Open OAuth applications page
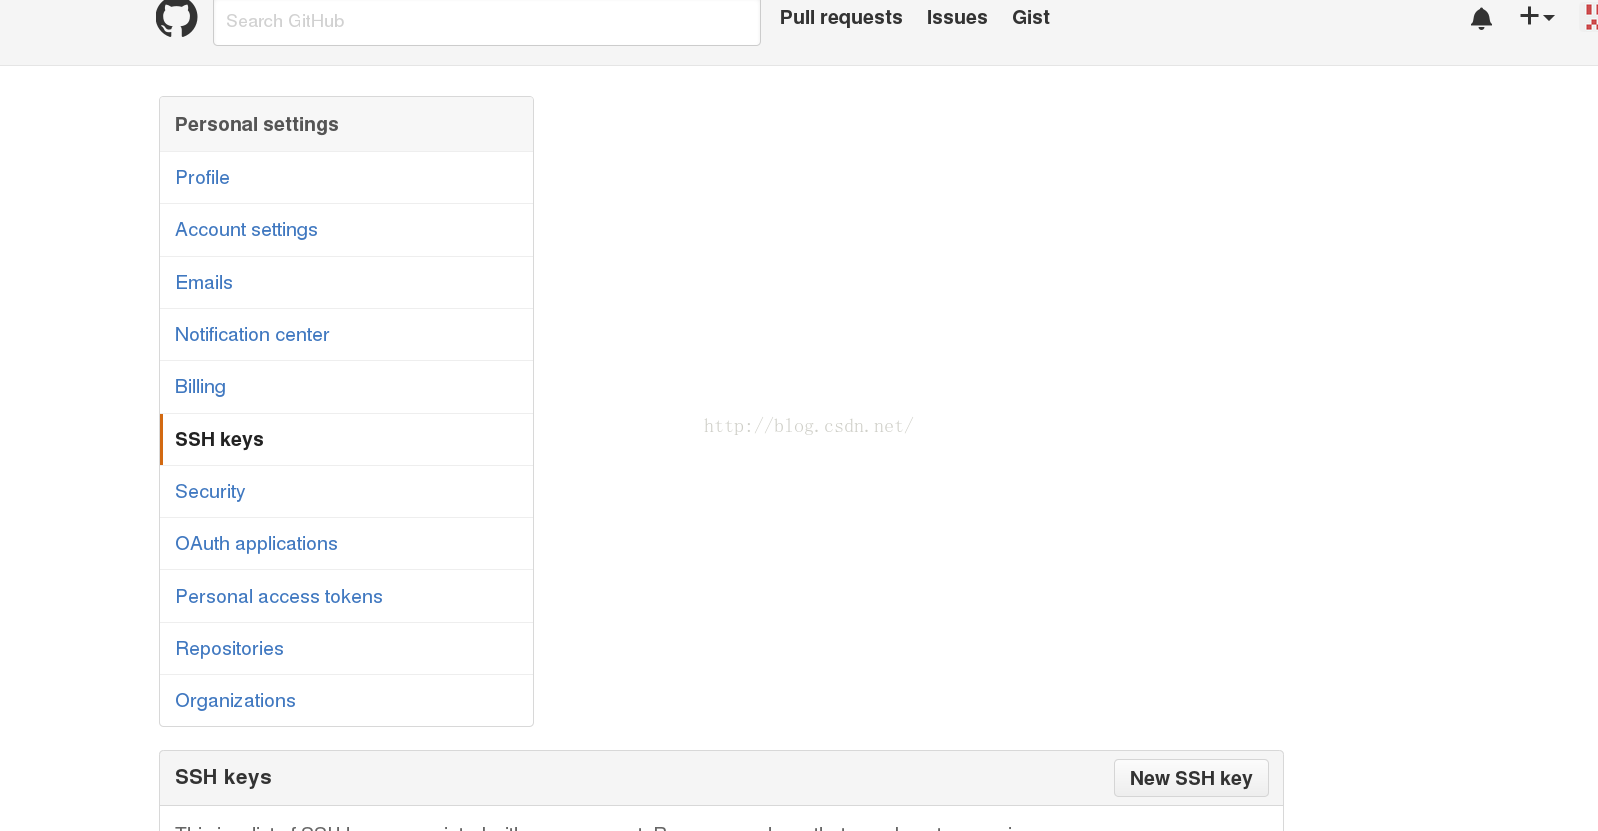 pyautogui.click(x=346, y=544)
